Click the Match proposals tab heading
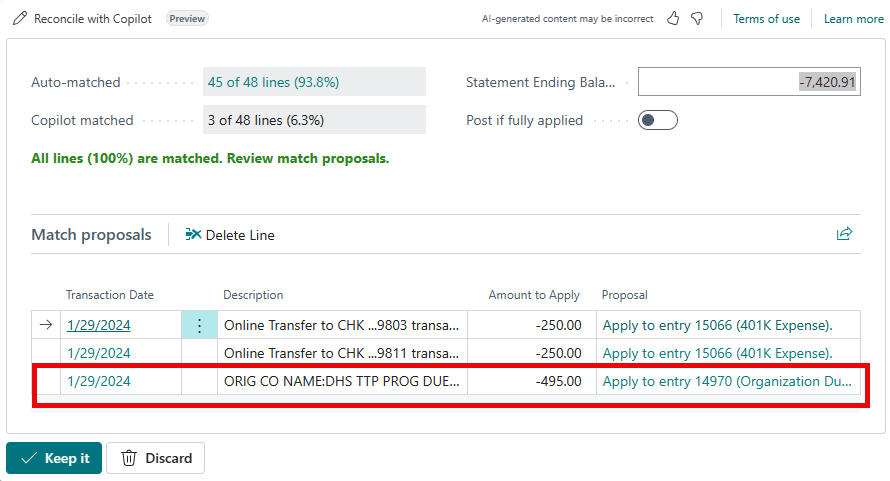 tap(91, 235)
